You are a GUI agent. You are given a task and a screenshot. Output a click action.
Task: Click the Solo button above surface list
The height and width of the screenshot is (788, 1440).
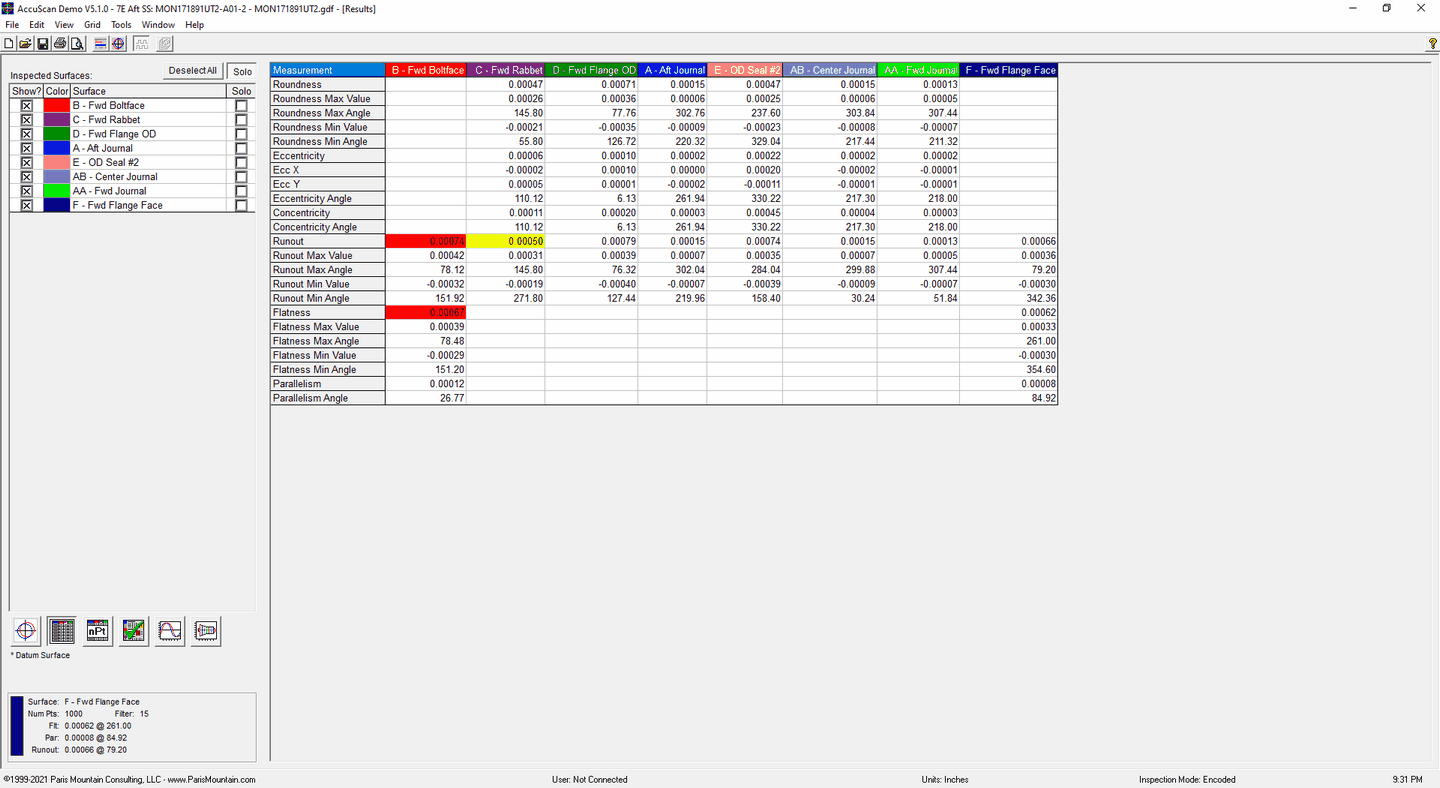242,71
